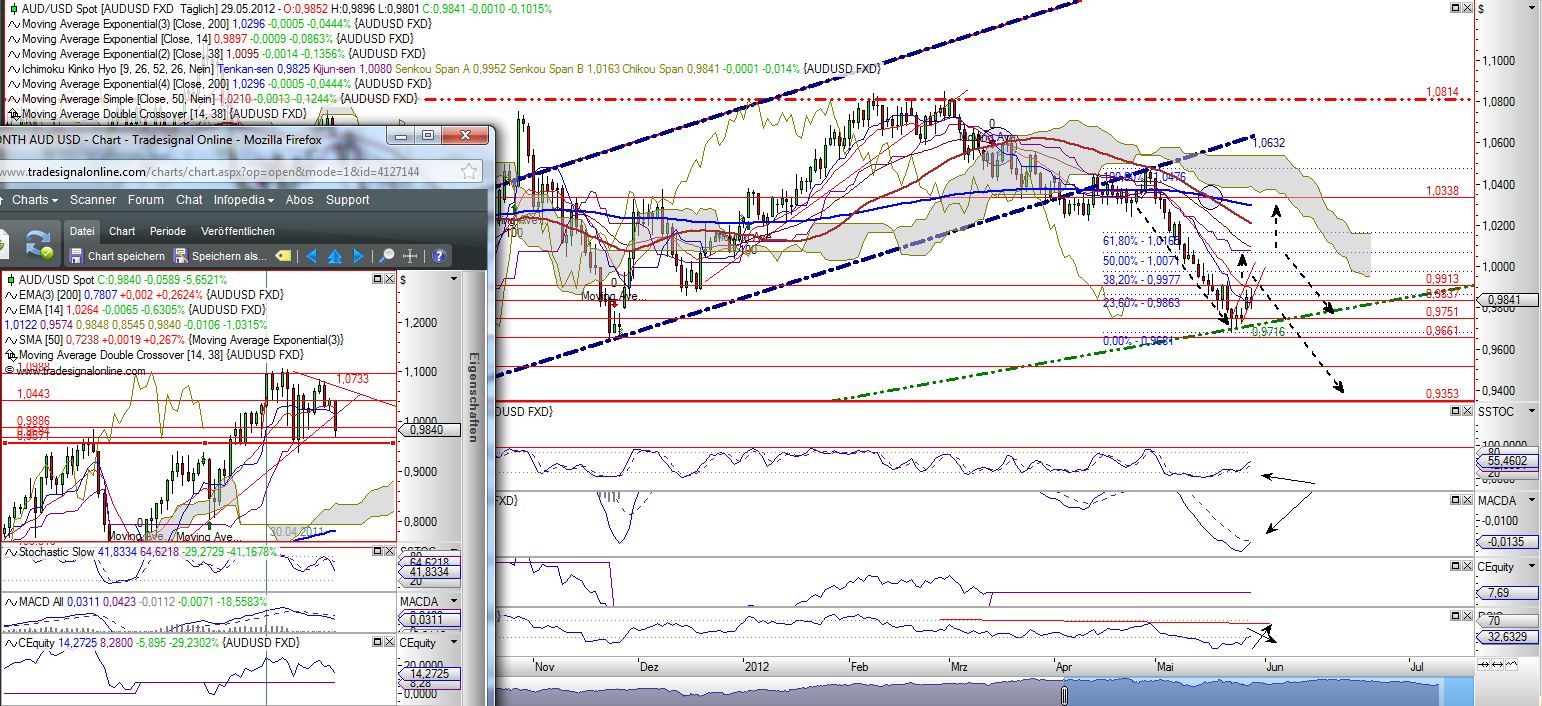1542x706 pixels.
Task: Open the MACDA axis dropdown in main chart
Action: coord(1532,500)
